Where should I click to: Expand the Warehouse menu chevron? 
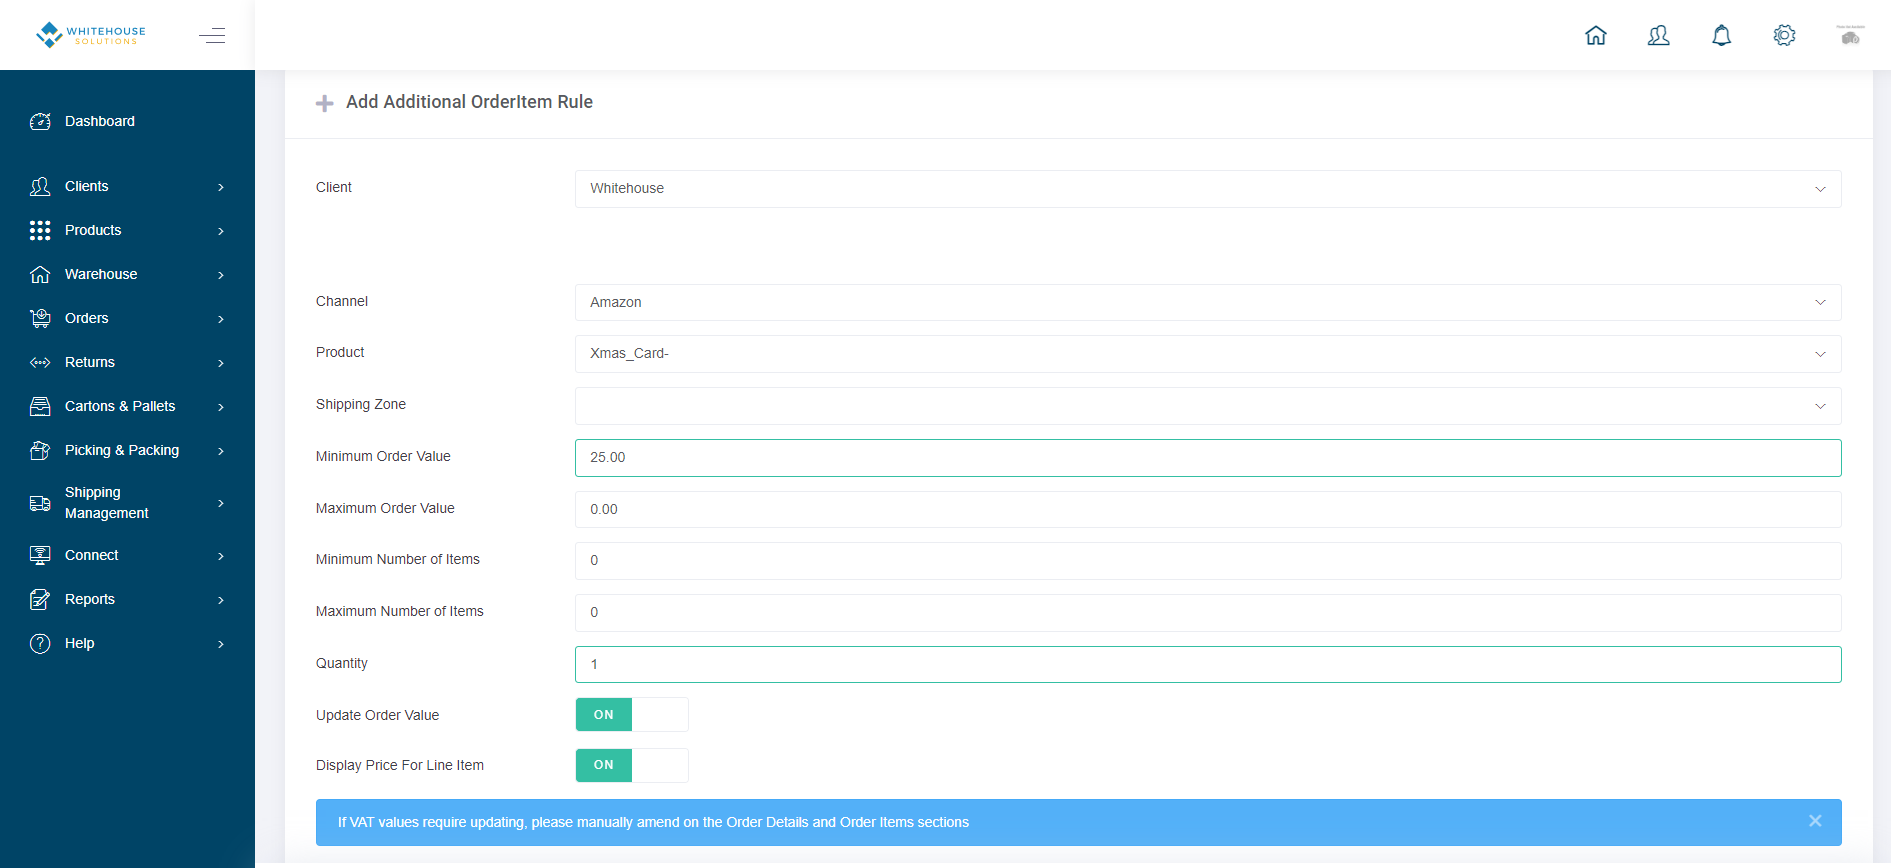pyautogui.click(x=221, y=275)
